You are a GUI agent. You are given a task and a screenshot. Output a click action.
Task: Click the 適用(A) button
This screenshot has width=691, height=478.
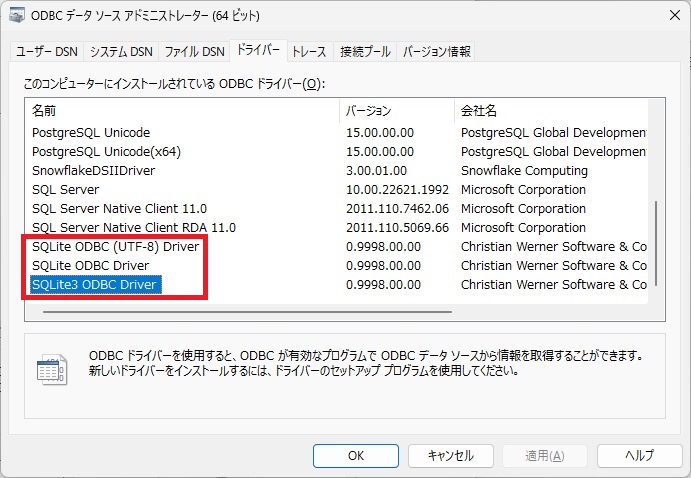coord(545,456)
